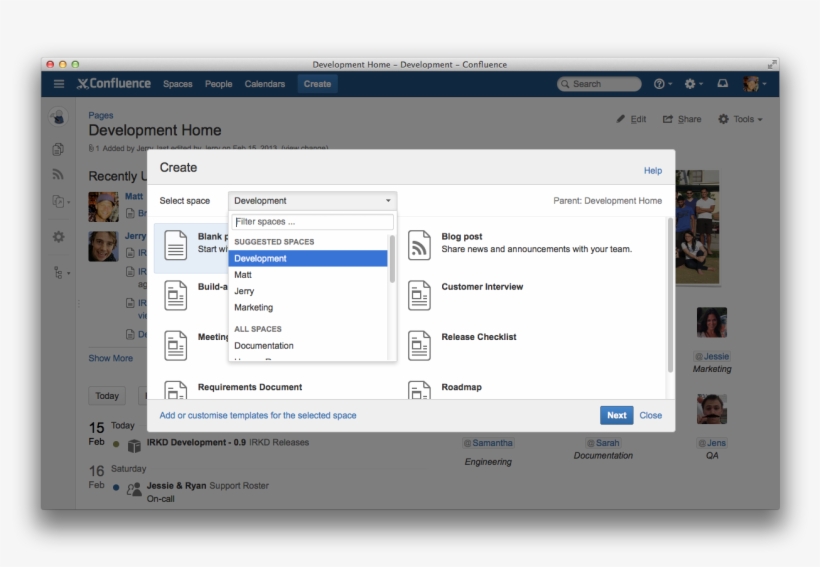Click Add or customise templates link
The height and width of the screenshot is (567, 820).
pyautogui.click(x=258, y=415)
